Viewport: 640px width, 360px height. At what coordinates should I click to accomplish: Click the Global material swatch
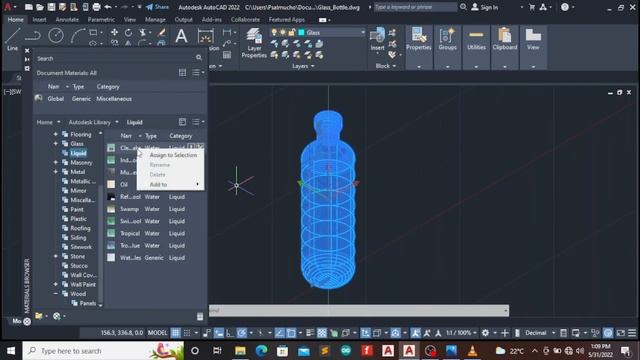click(x=39, y=98)
